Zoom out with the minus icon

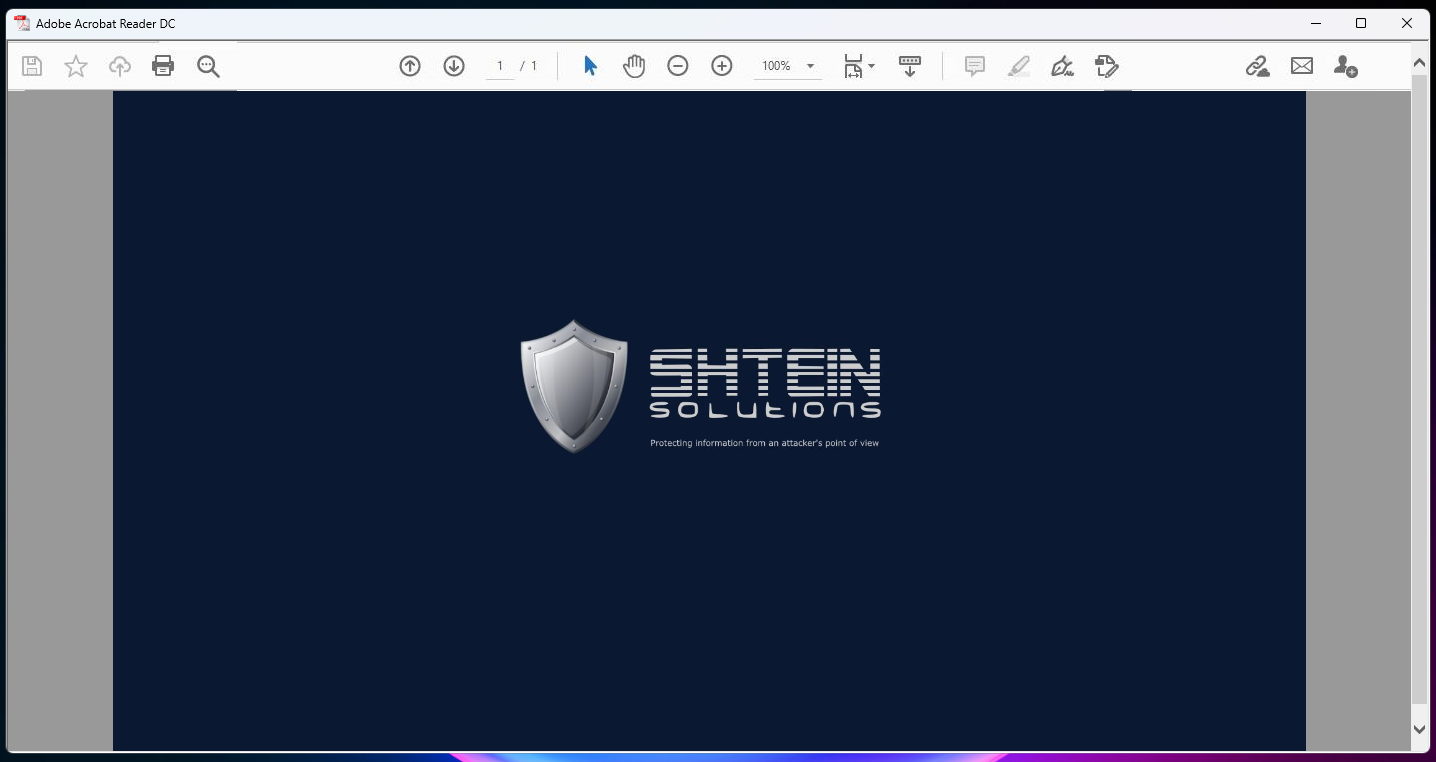click(678, 66)
